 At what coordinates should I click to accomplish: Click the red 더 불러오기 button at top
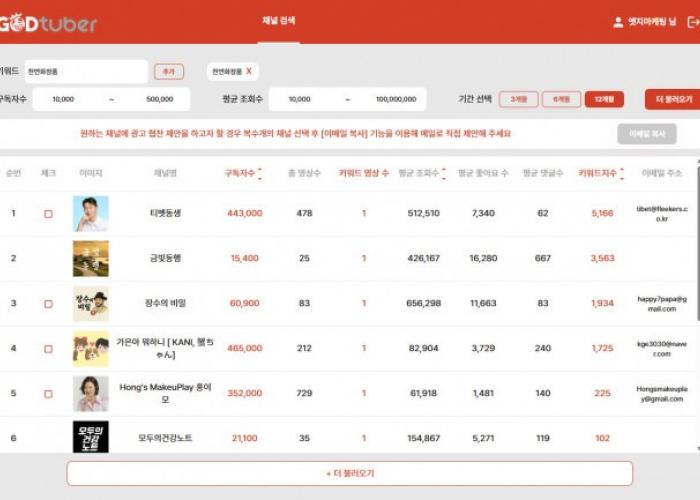(x=673, y=99)
